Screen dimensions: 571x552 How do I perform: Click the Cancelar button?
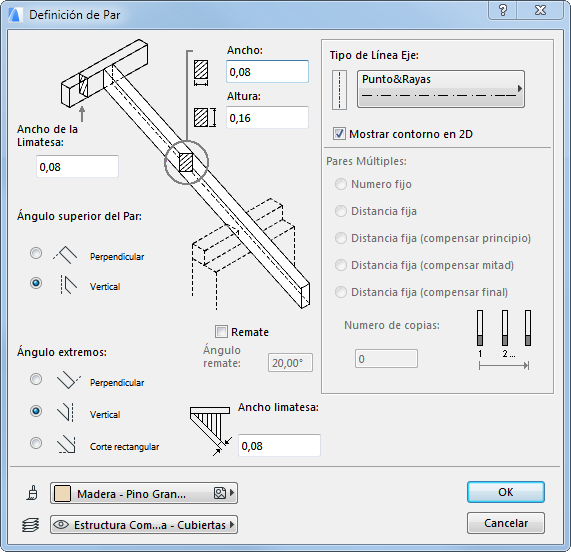pyautogui.click(x=506, y=523)
